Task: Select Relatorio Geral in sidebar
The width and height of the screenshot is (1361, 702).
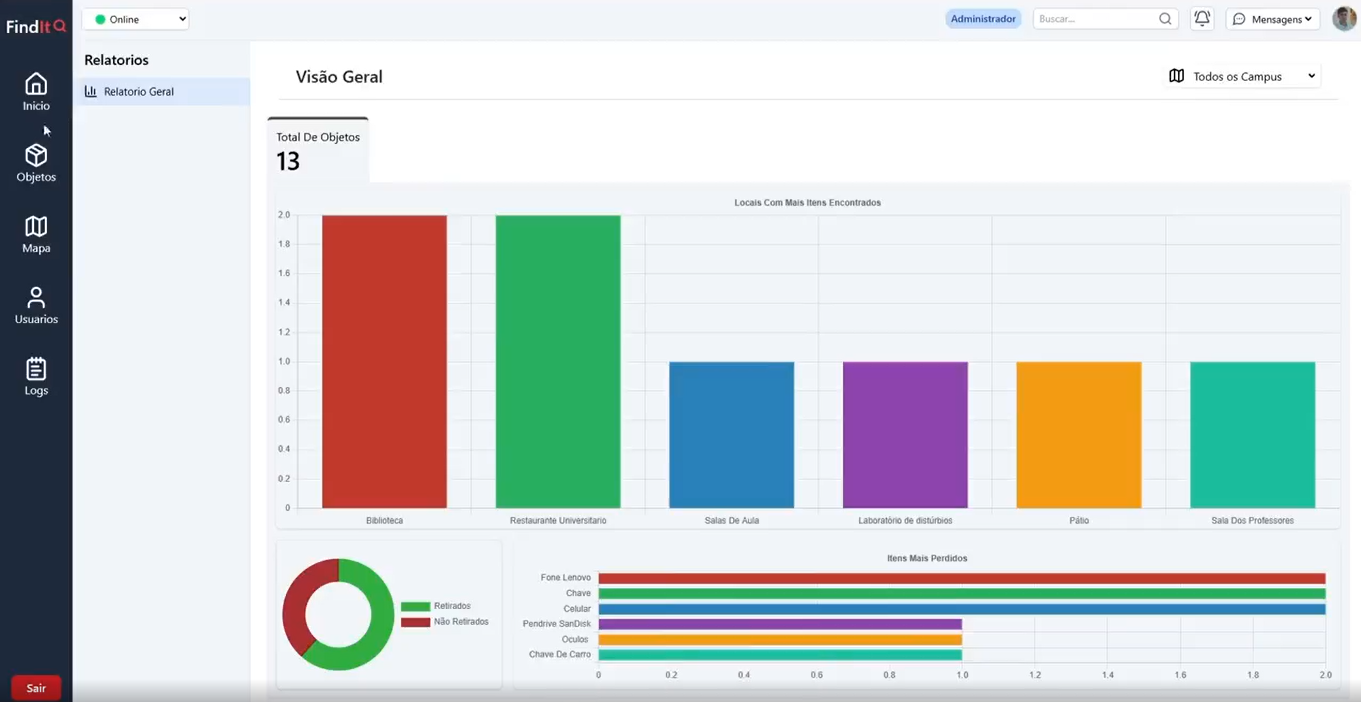Action: click(x=139, y=92)
